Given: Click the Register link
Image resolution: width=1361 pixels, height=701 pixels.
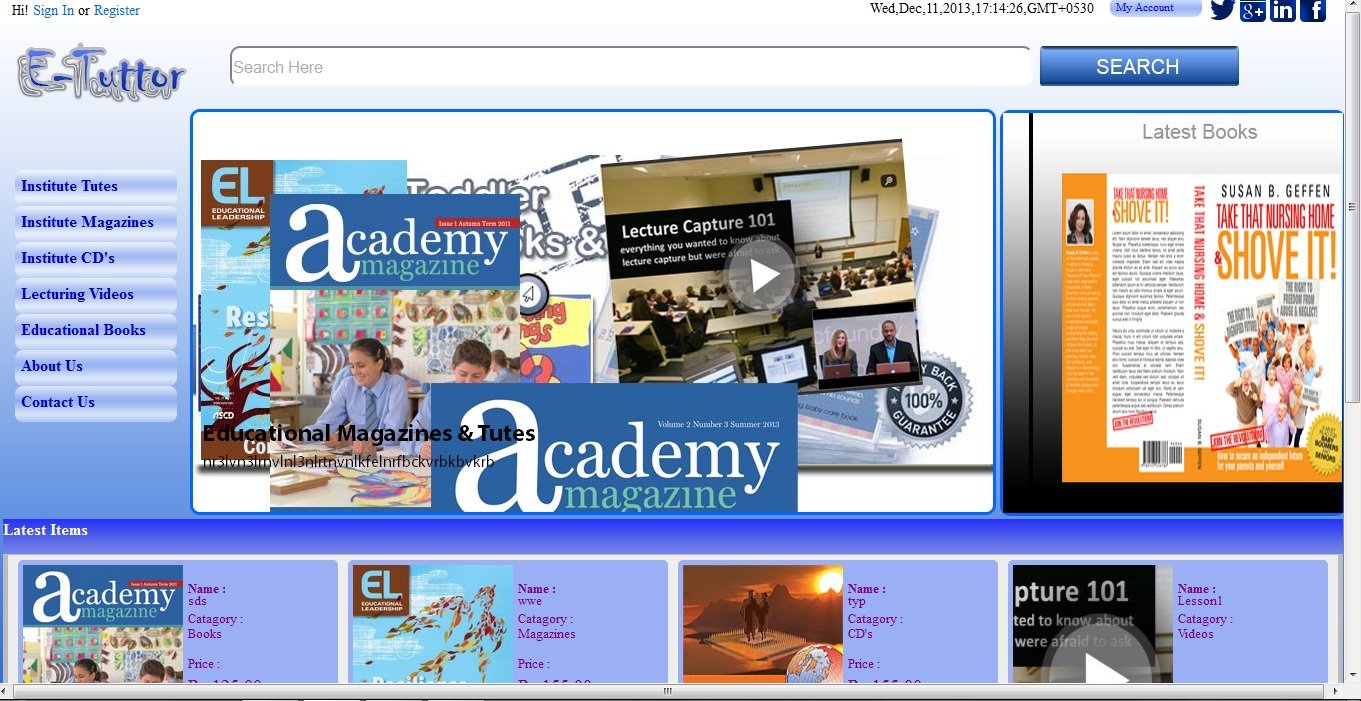Looking at the screenshot, I should 116,10.
